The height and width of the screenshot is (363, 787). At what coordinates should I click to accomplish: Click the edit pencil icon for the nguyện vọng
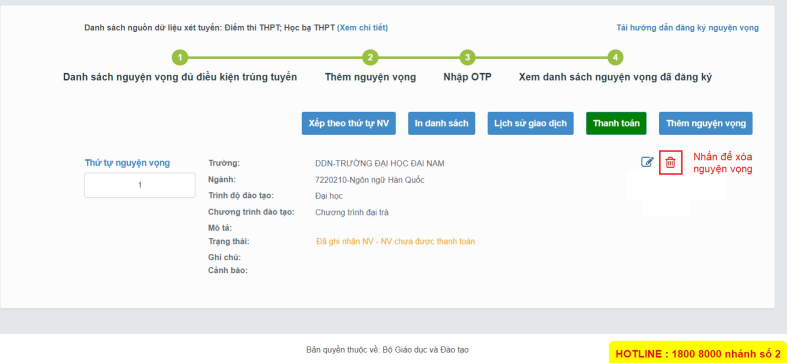[x=647, y=162]
